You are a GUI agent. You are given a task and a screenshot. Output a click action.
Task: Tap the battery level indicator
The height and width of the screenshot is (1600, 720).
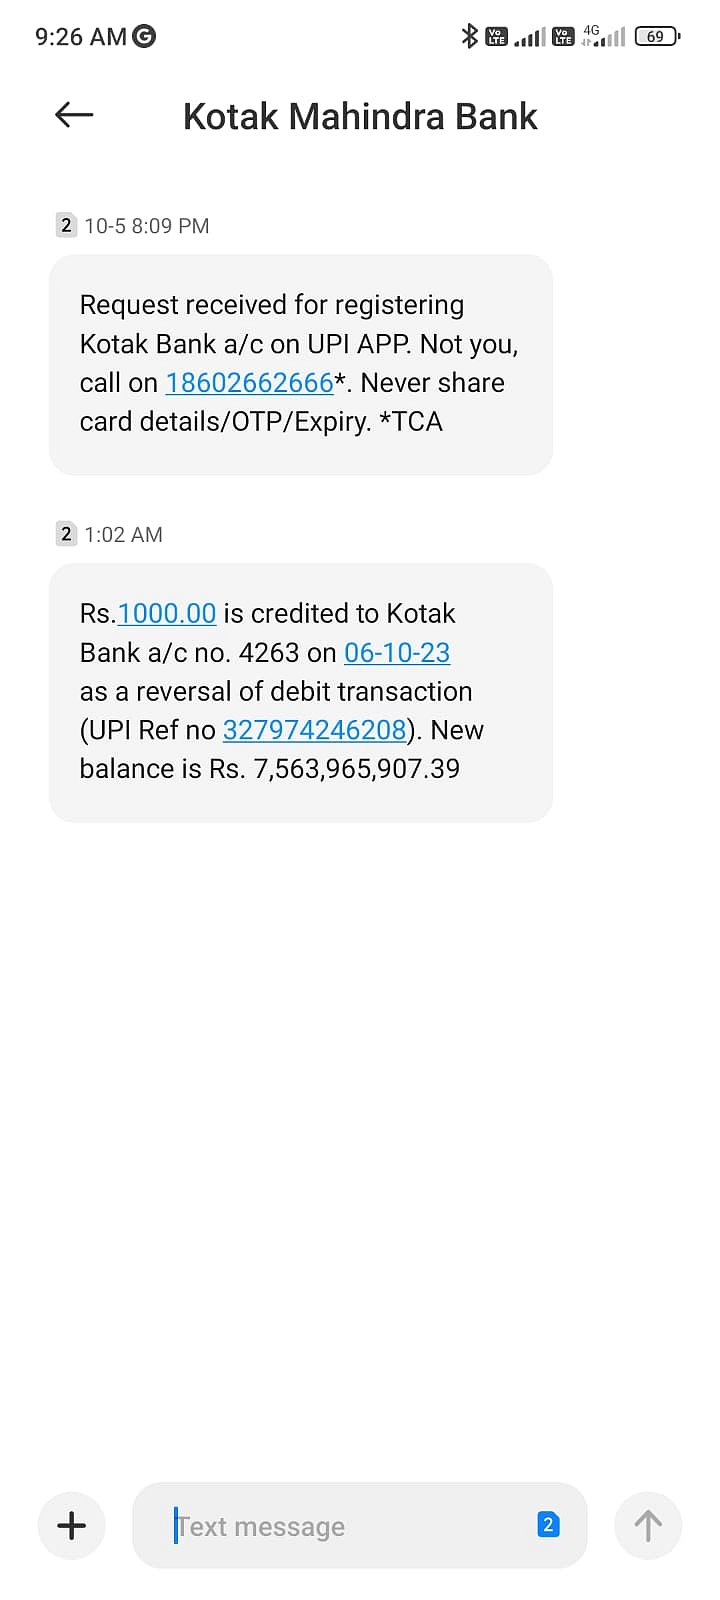(x=657, y=37)
